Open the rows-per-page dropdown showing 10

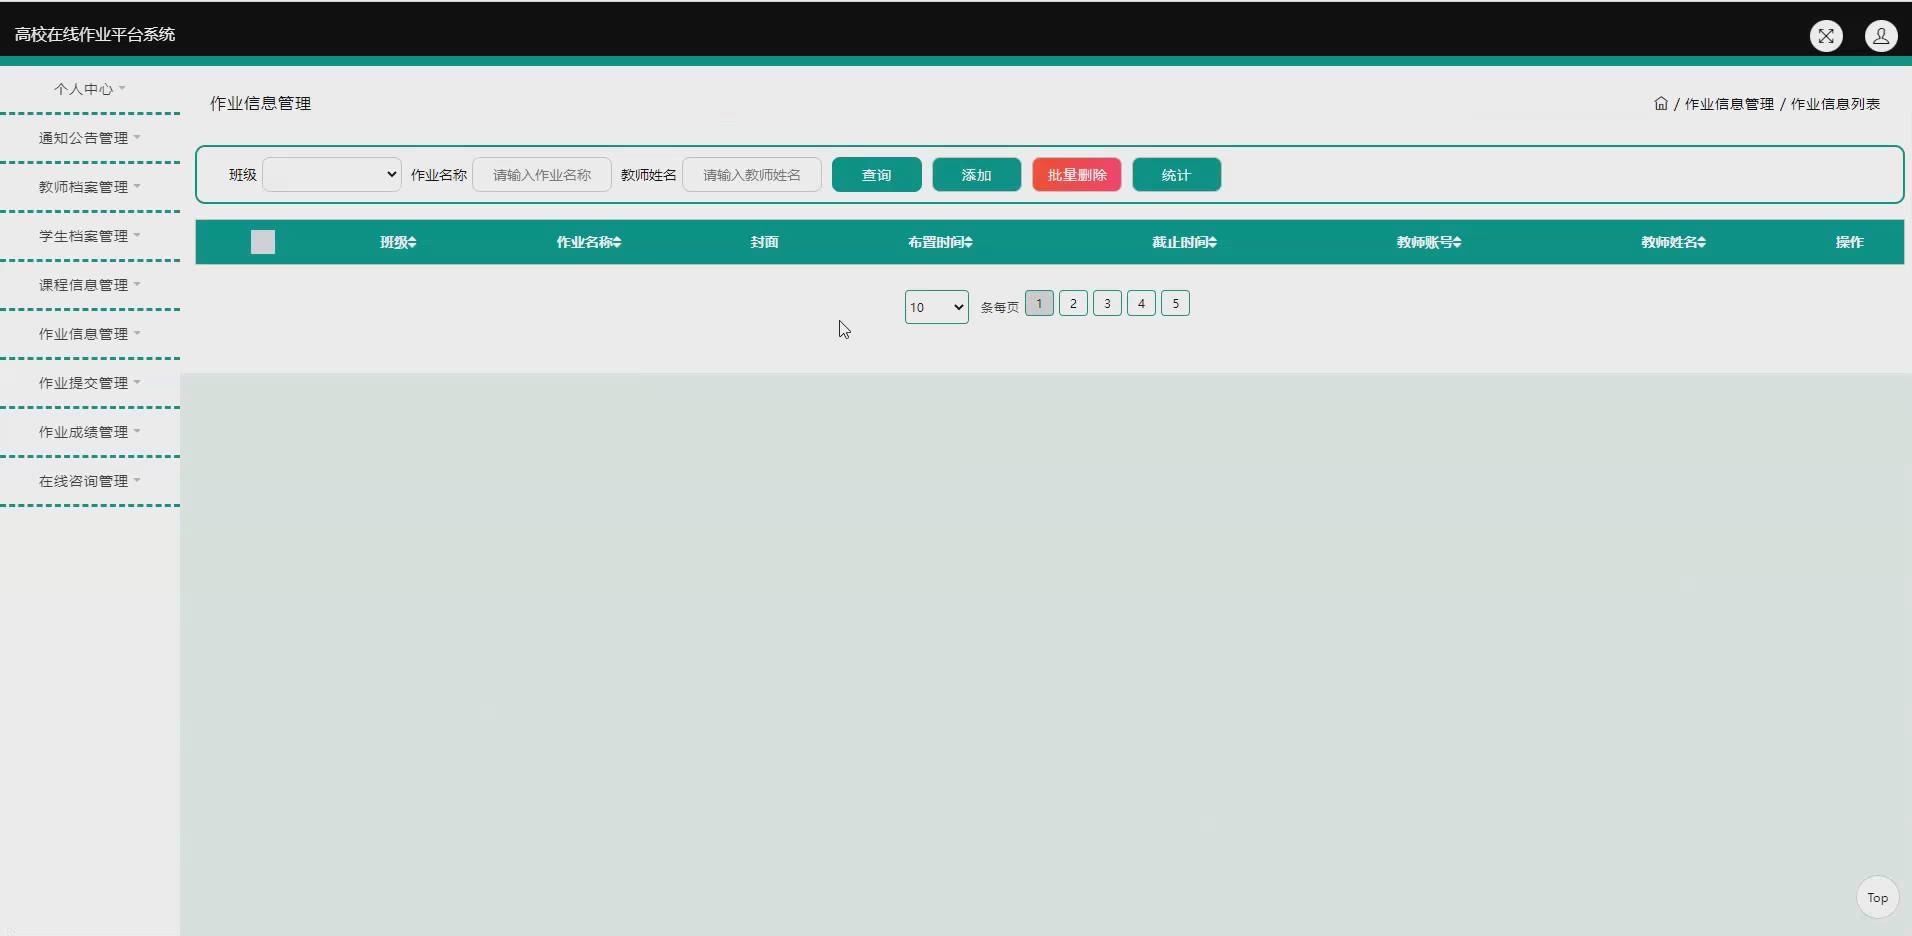coord(937,307)
